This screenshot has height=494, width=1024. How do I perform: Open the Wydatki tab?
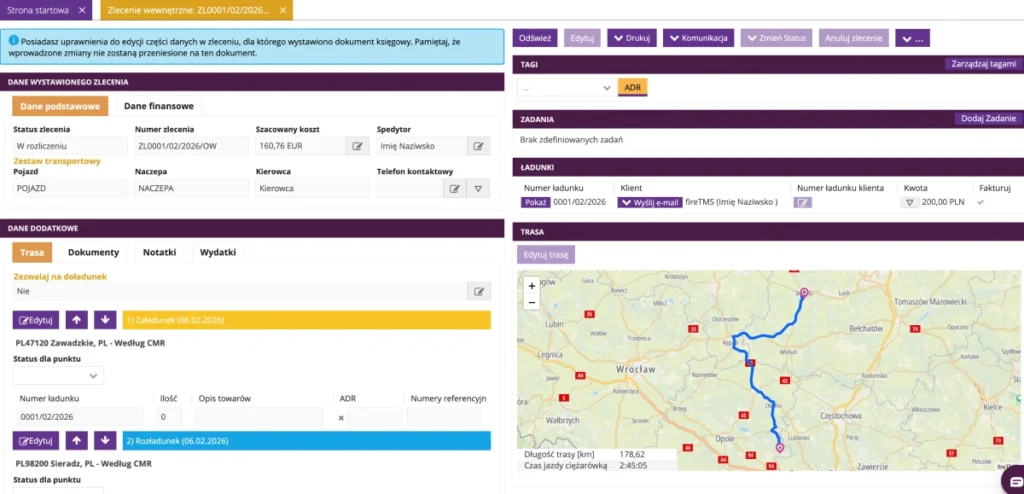coord(217,253)
